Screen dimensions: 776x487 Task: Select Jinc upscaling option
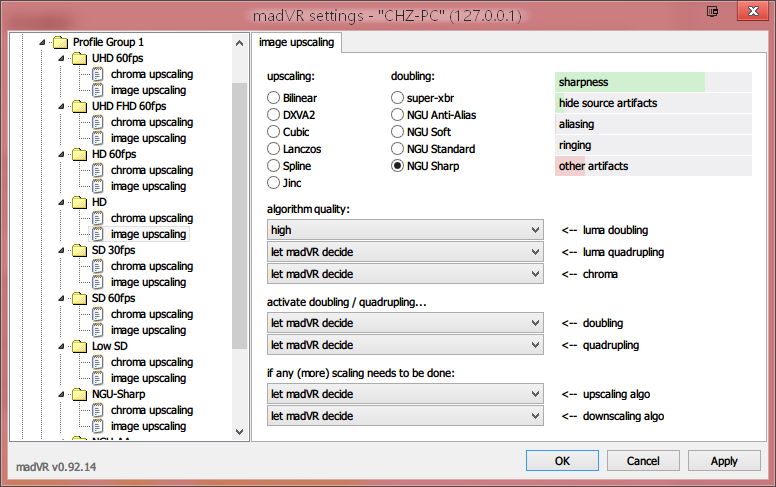[273, 183]
